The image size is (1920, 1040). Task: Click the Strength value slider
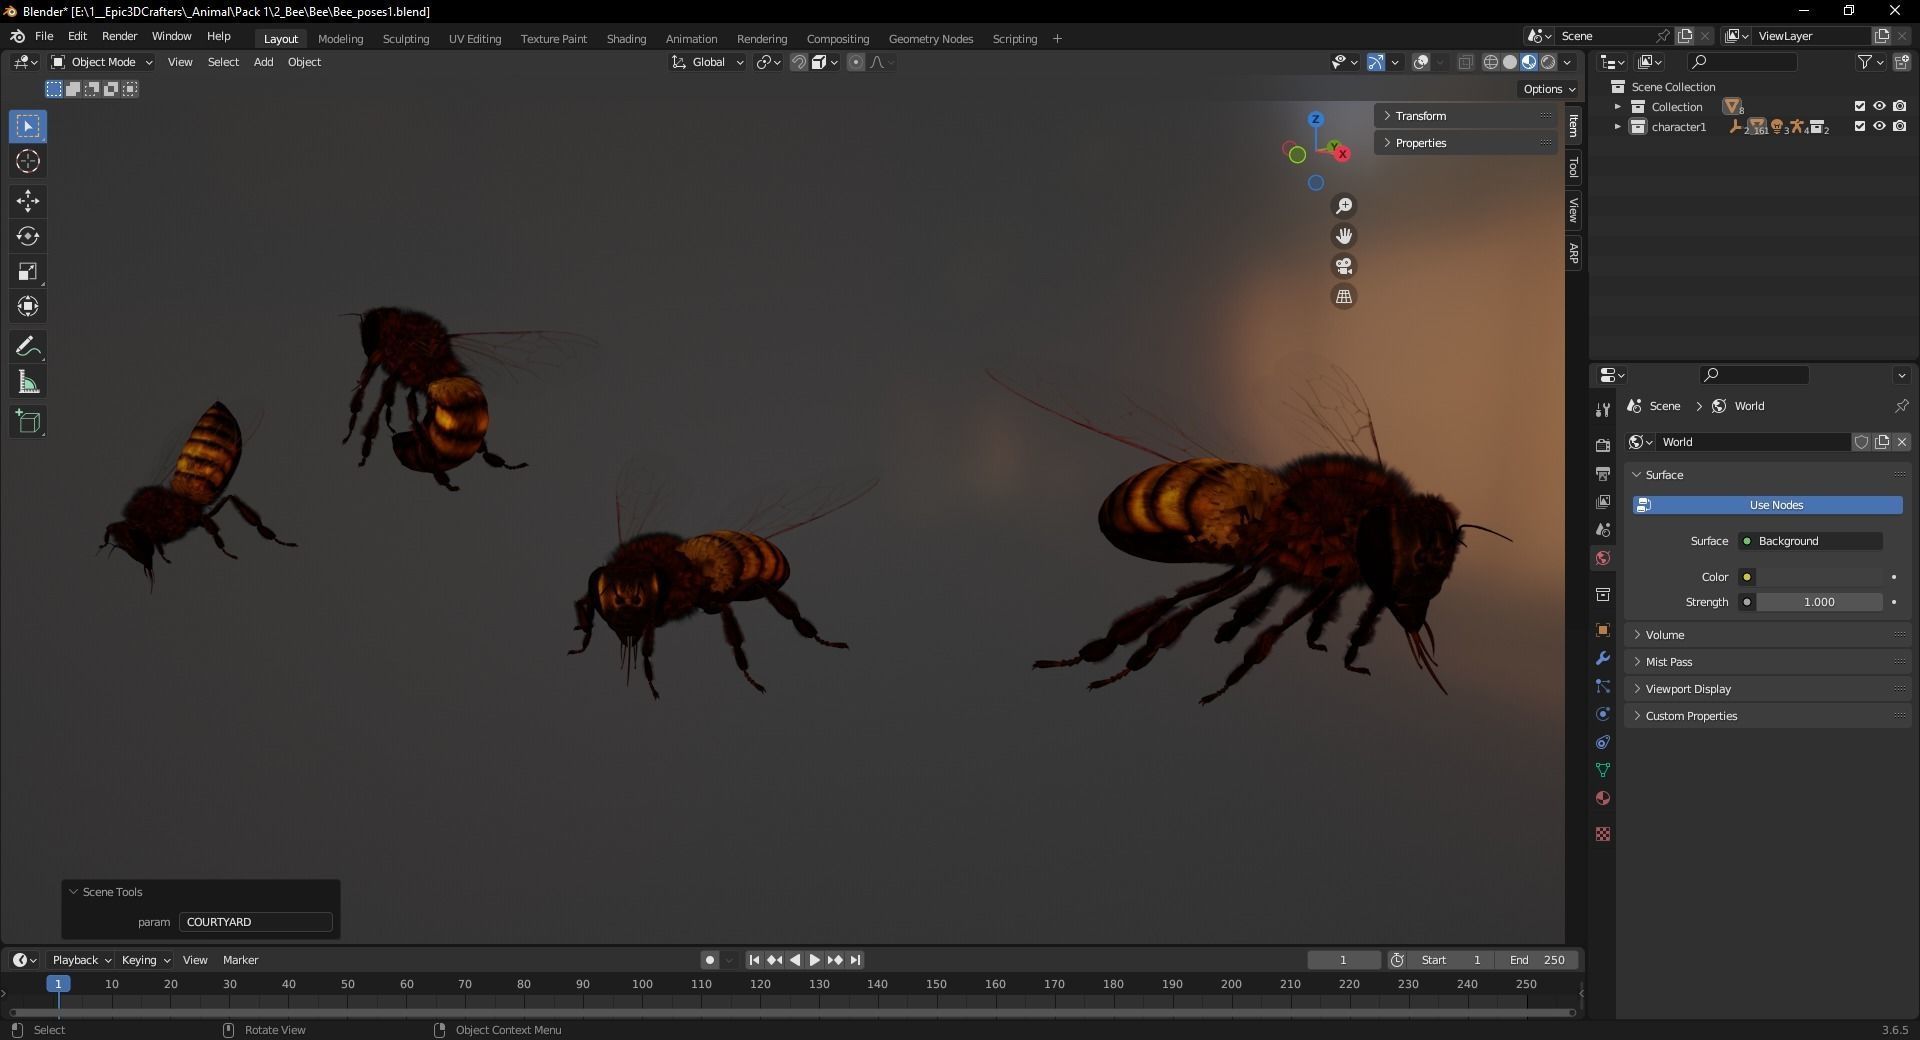coord(1820,602)
